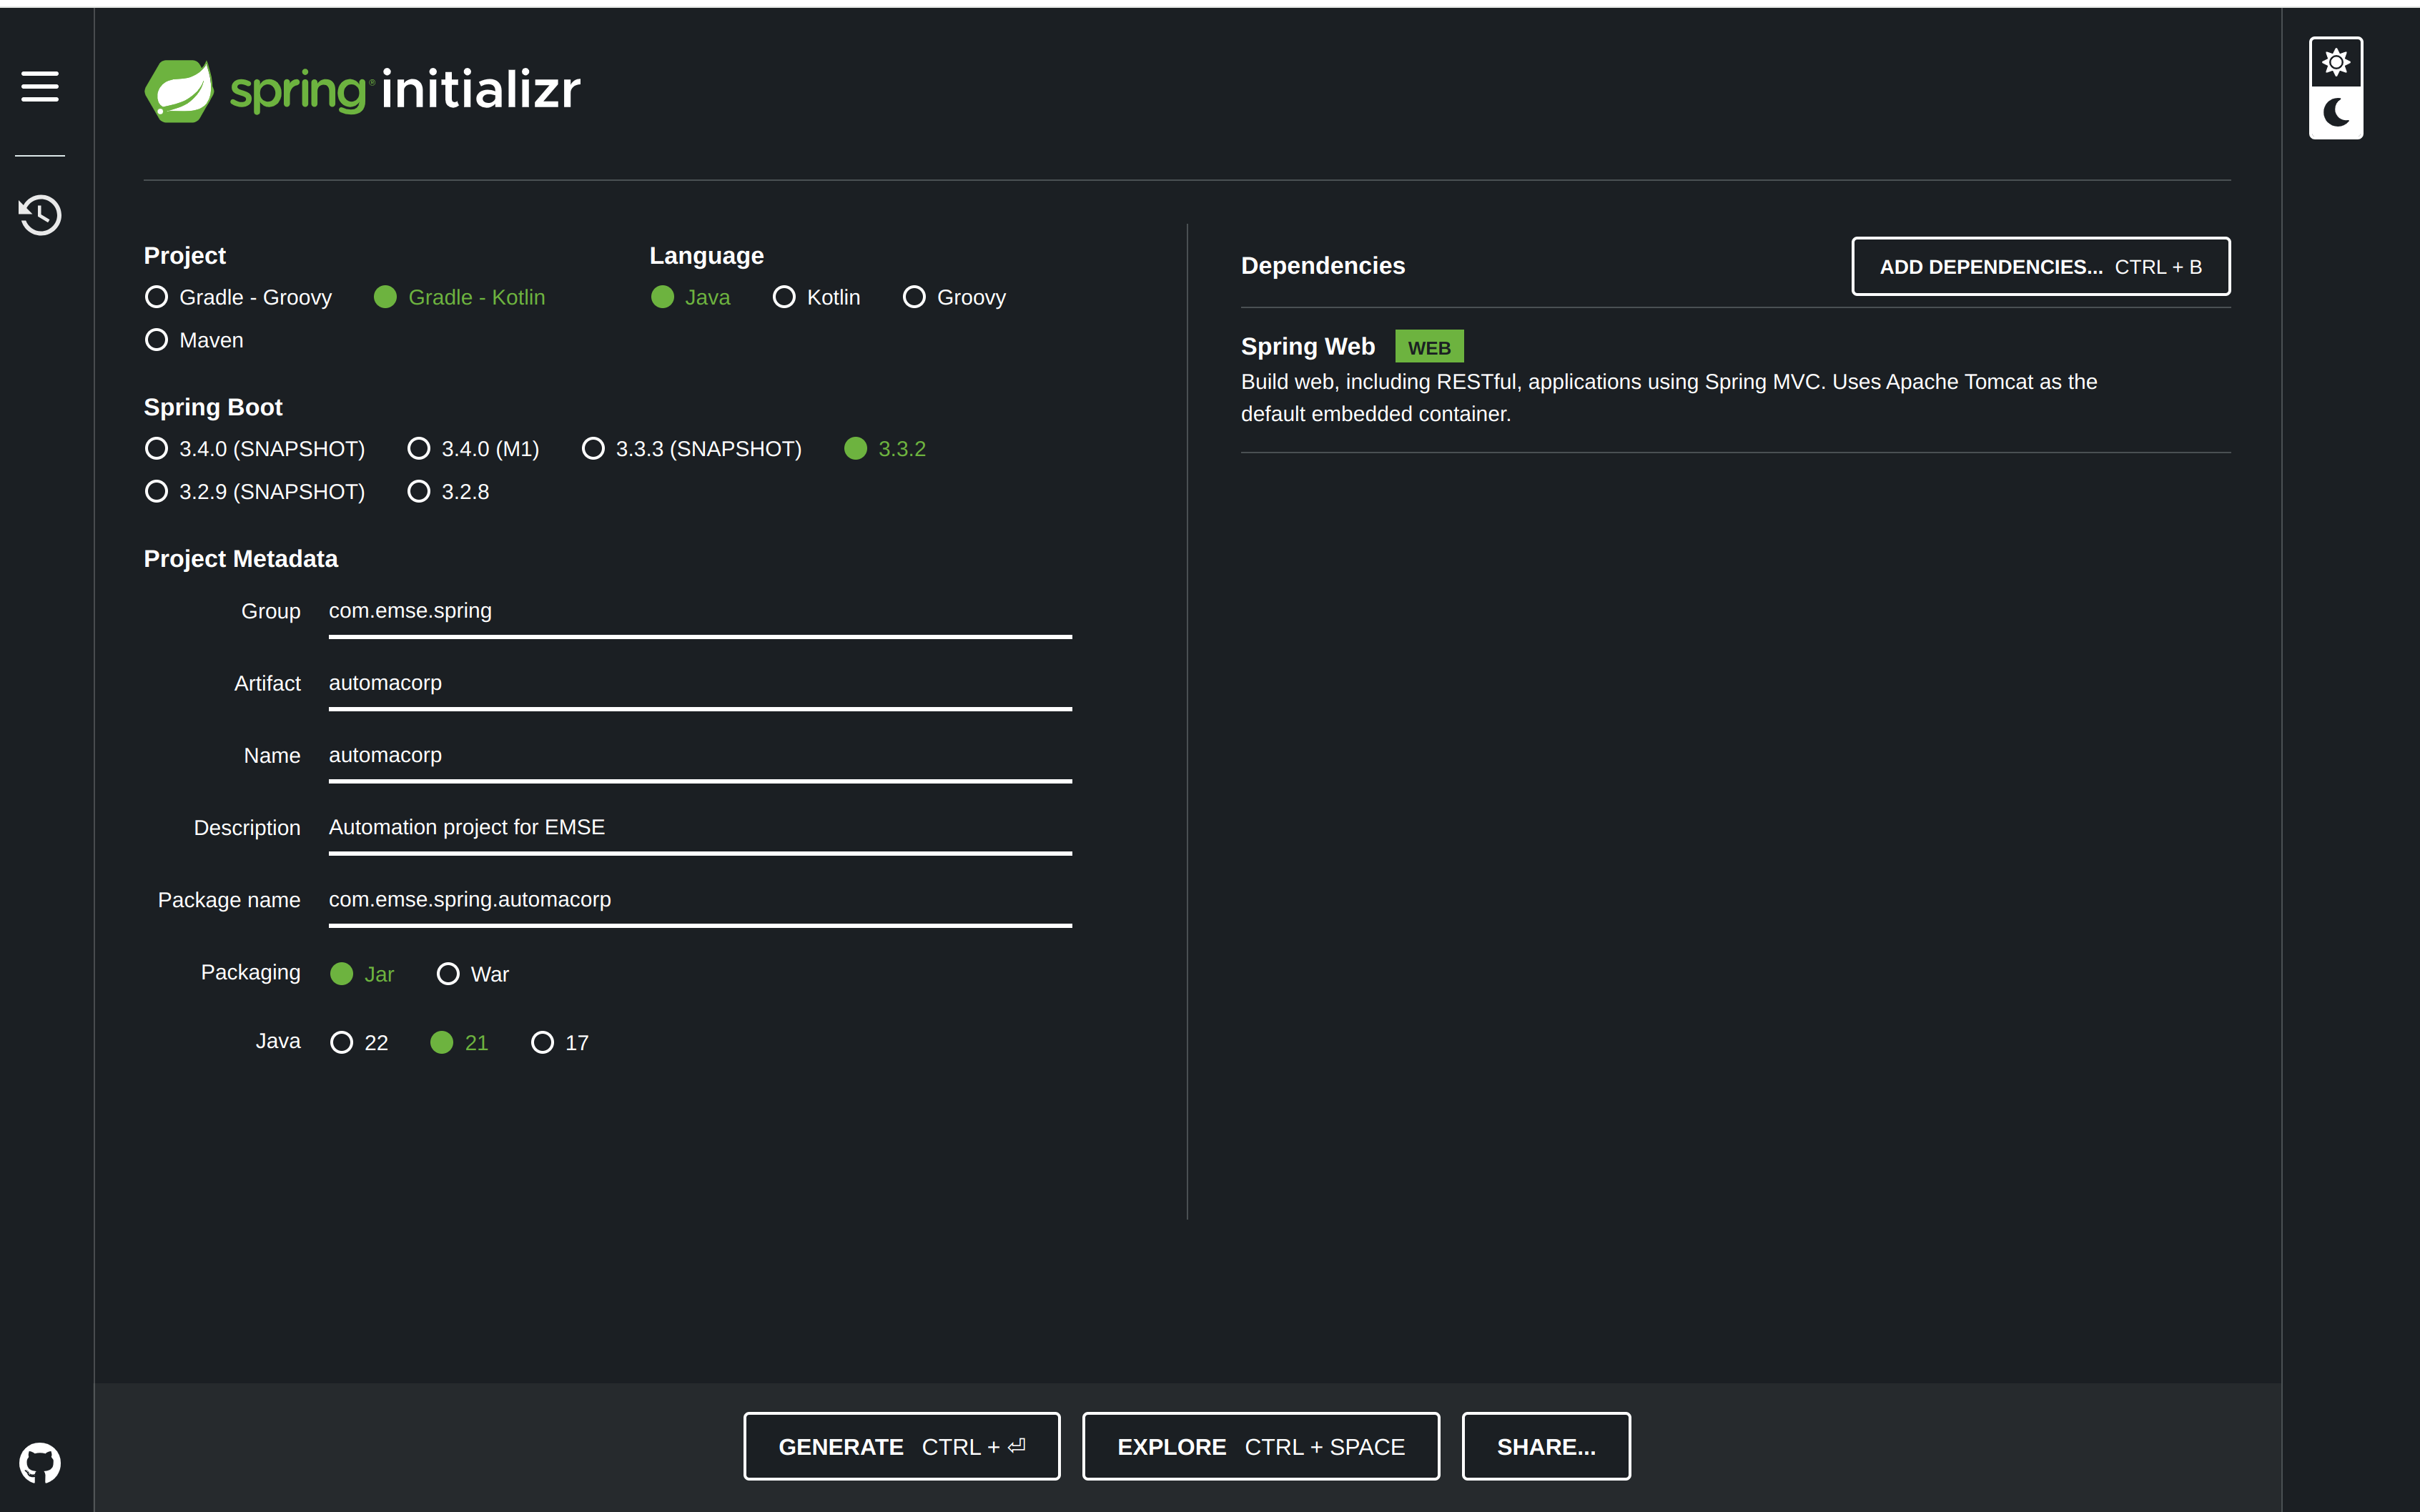Open the history clock icon

click(x=40, y=215)
